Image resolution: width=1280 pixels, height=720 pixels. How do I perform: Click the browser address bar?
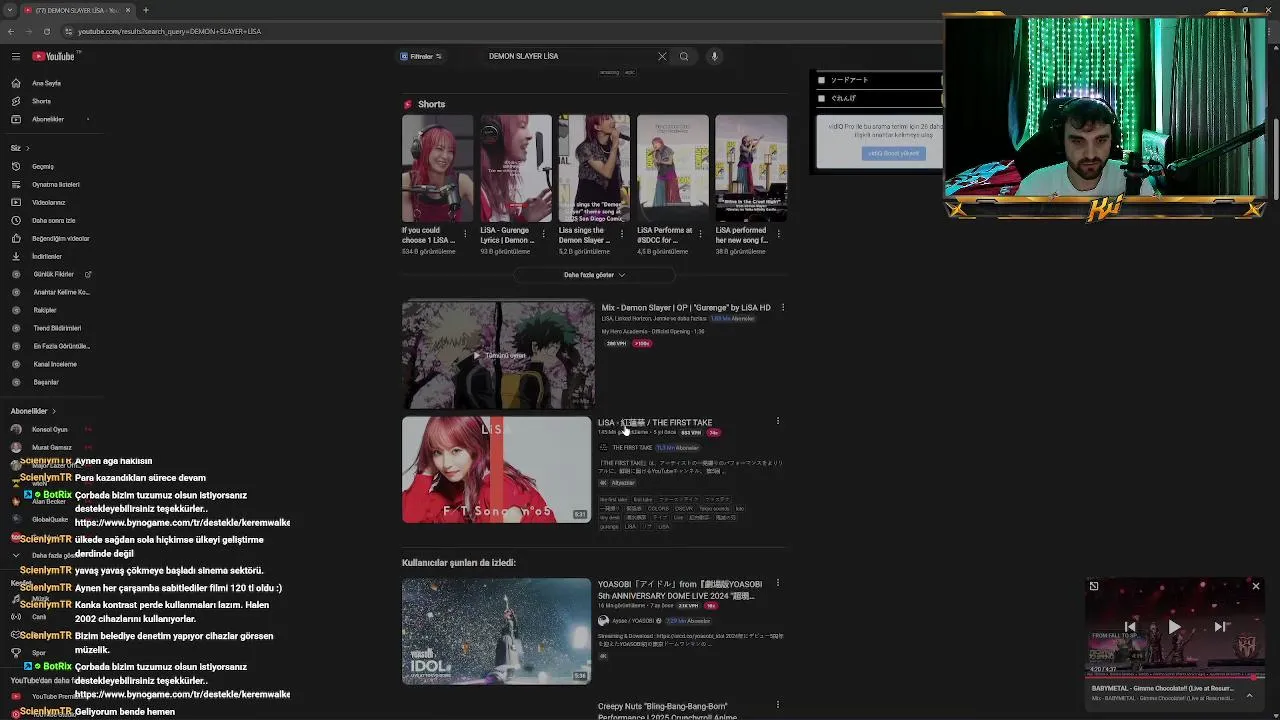[500, 31]
